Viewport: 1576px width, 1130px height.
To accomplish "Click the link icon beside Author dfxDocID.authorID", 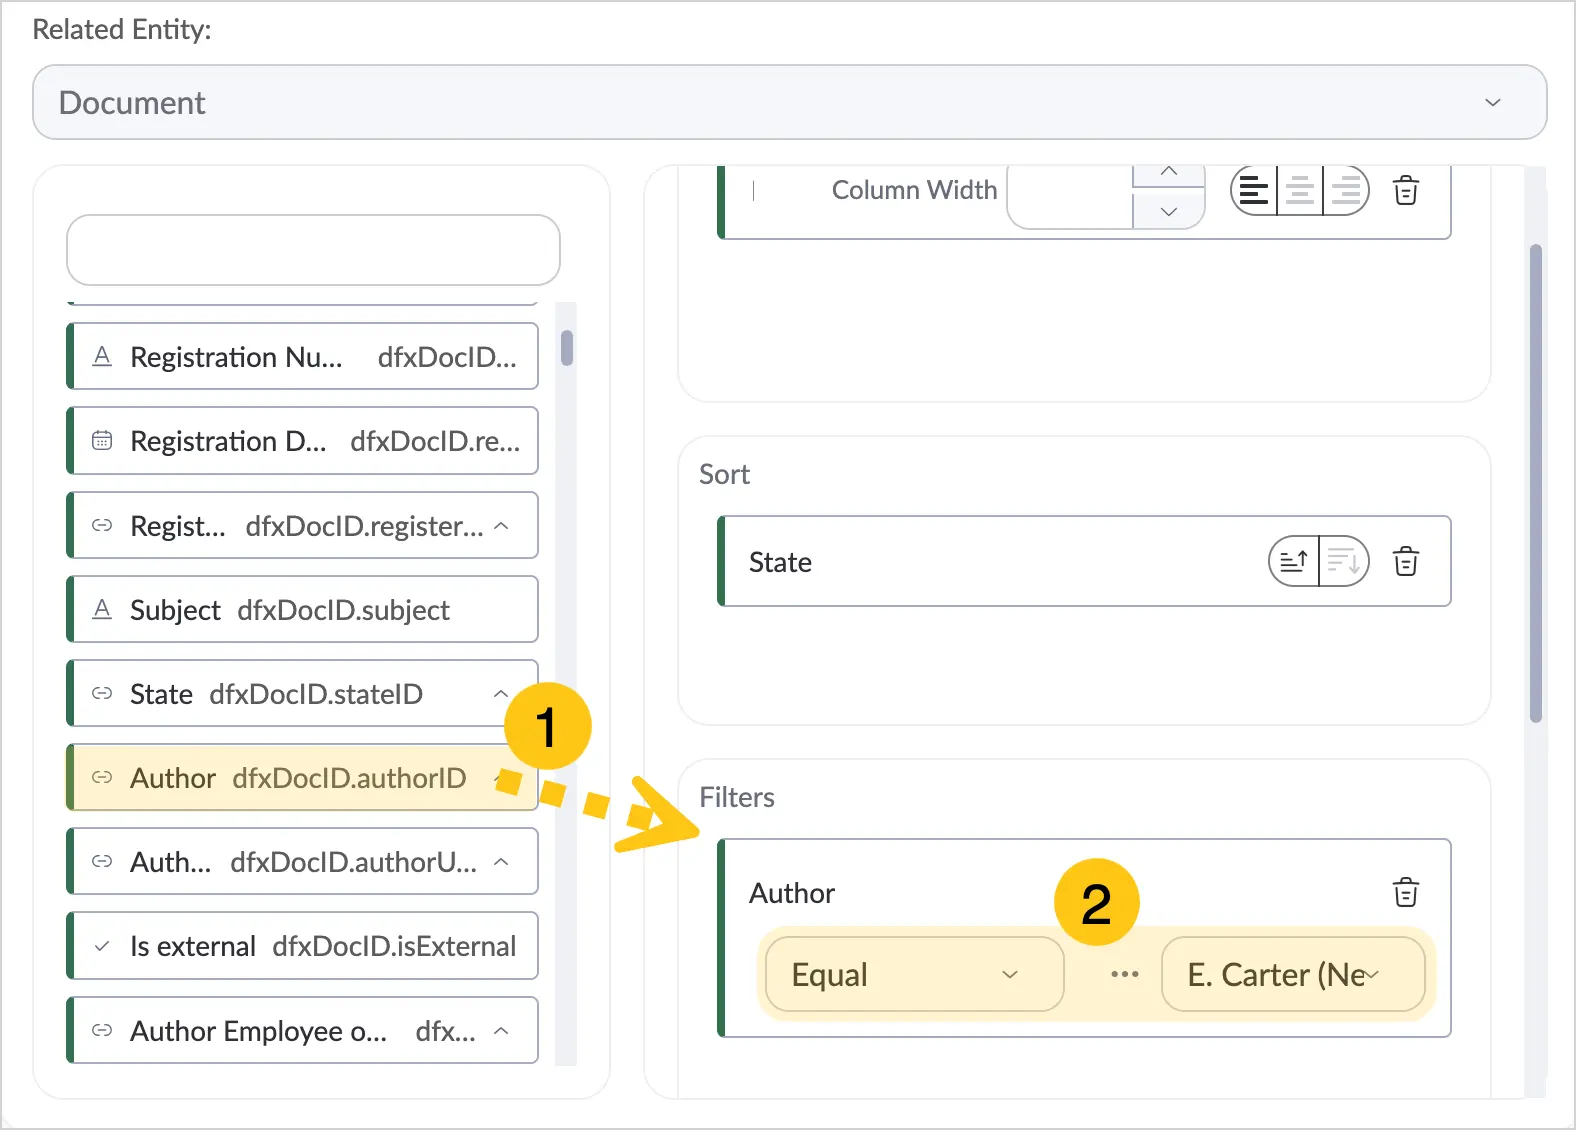I will pos(102,777).
